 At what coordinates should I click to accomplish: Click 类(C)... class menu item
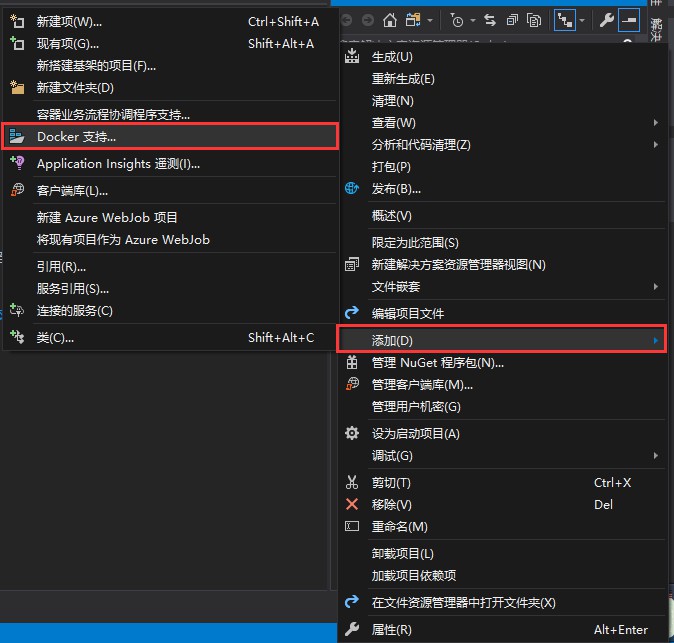pos(170,338)
